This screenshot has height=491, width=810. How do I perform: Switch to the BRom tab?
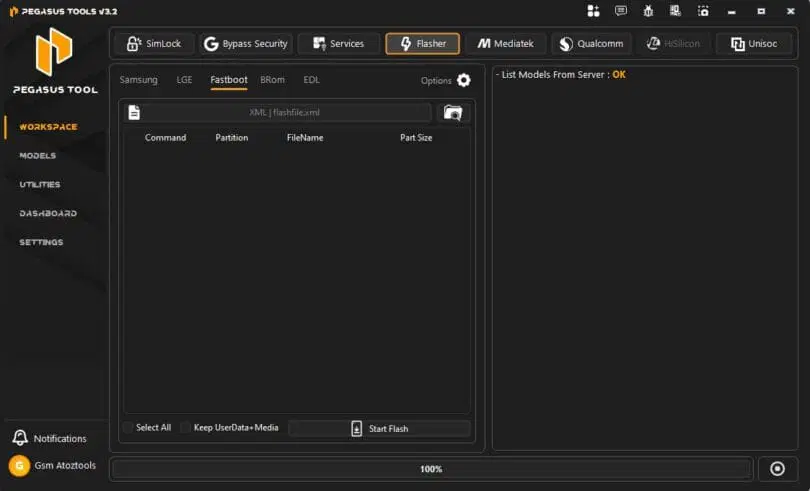coord(272,80)
